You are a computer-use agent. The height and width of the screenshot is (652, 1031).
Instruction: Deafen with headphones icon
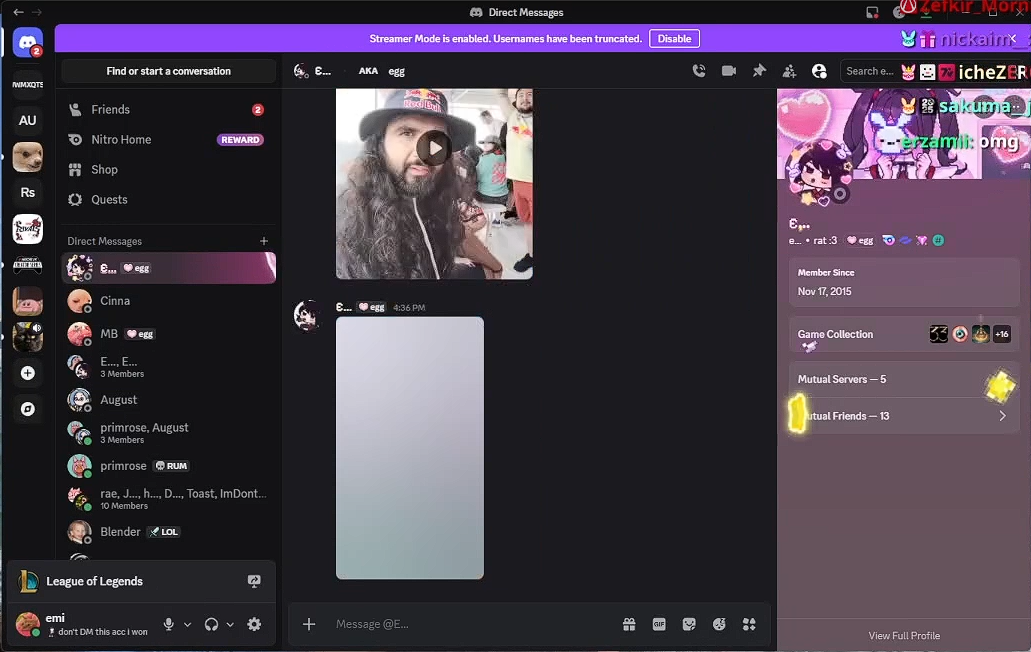point(211,624)
